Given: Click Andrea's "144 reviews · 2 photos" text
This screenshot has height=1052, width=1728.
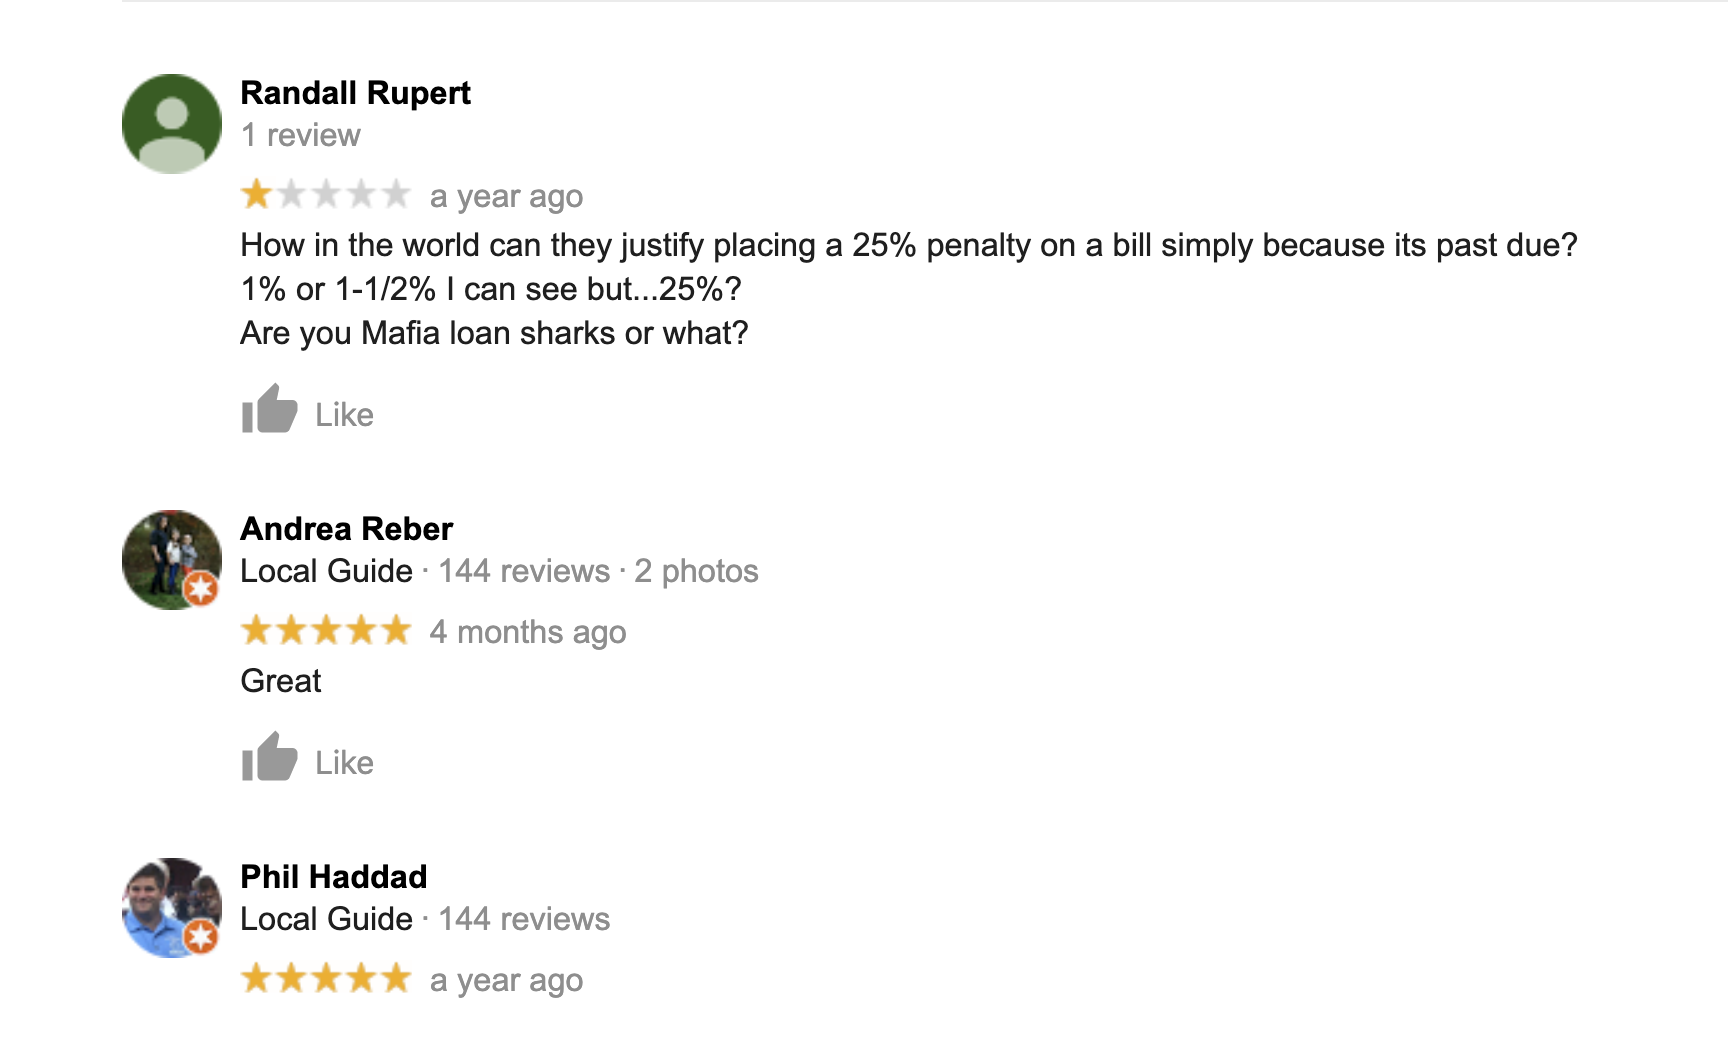Looking at the screenshot, I should click(598, 571).
